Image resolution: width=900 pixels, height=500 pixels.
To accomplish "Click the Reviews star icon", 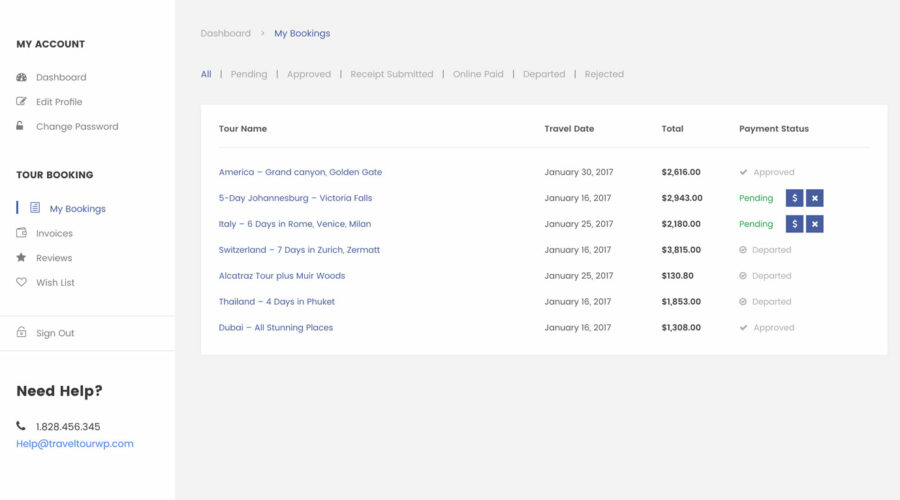I will [22, 258].
